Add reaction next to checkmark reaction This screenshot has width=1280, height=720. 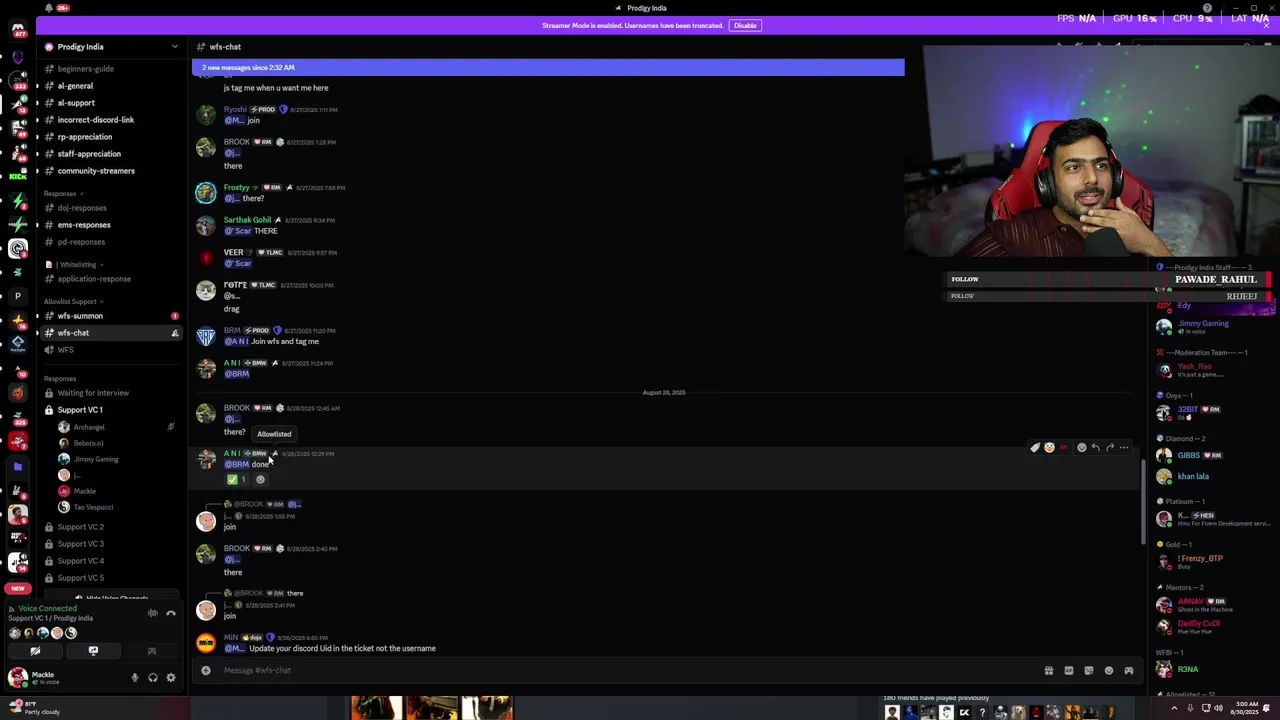(260, 480)
